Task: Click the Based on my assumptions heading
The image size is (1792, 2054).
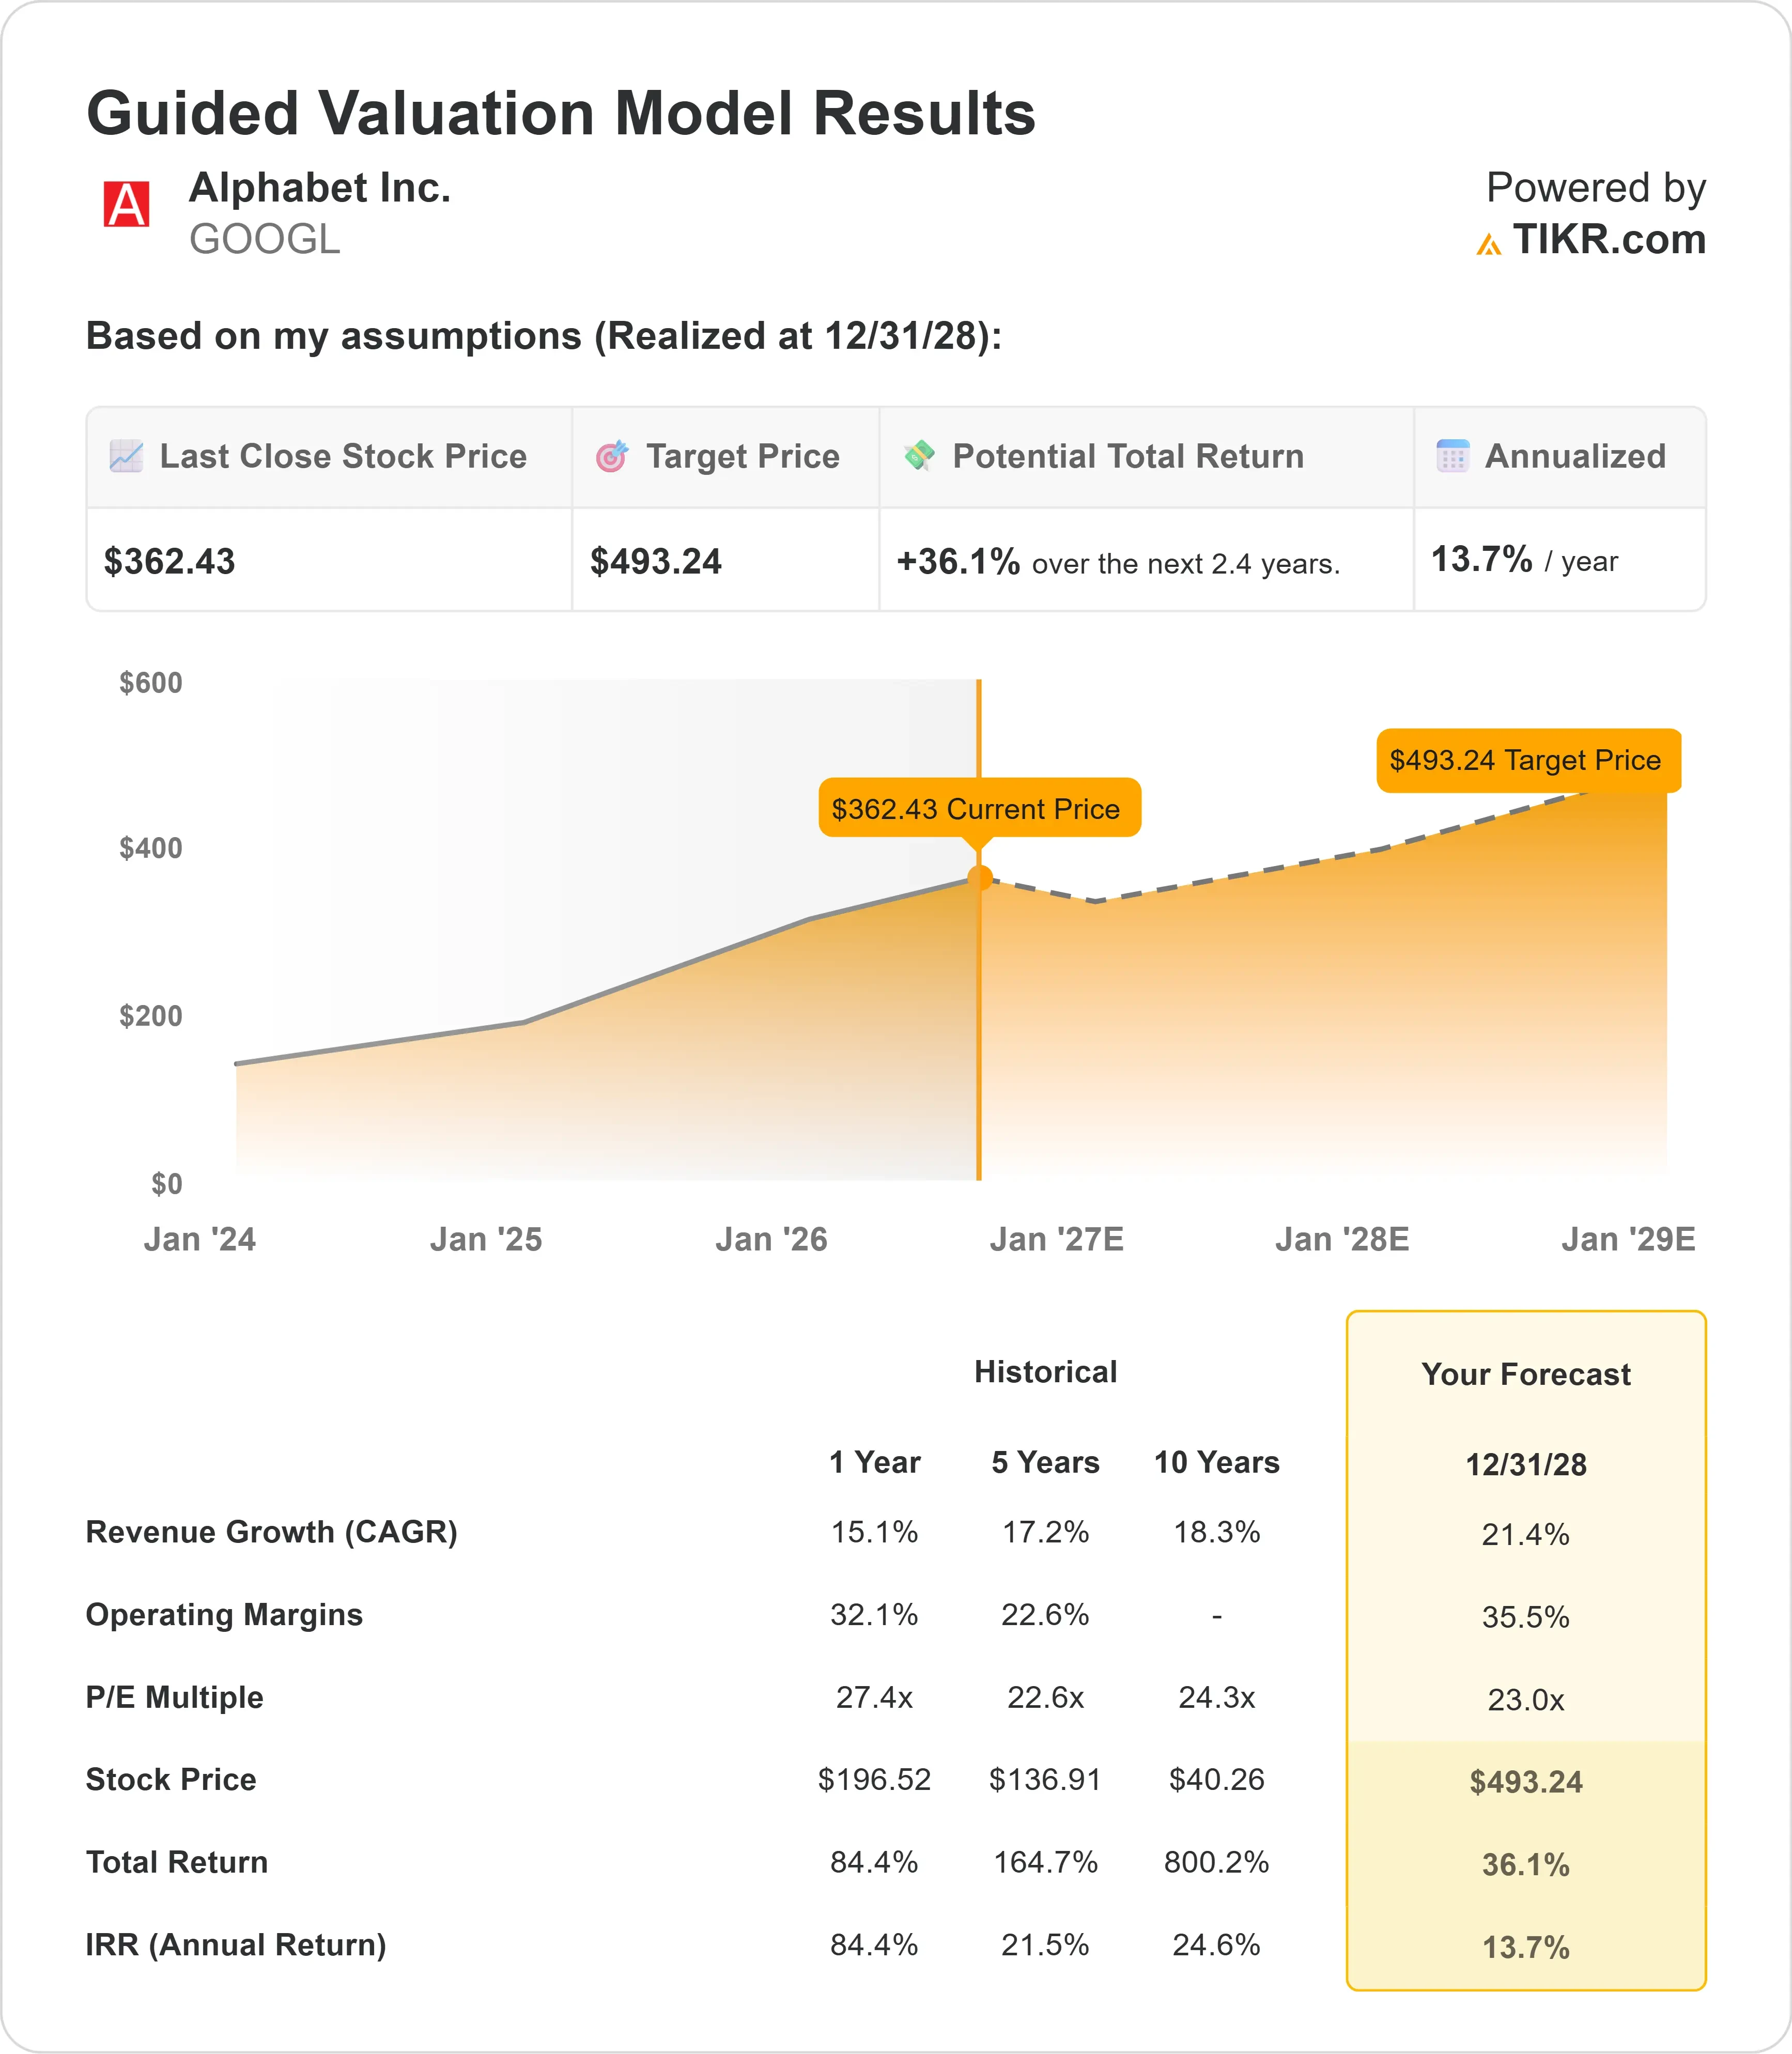Action: click(x=544, y=336)
